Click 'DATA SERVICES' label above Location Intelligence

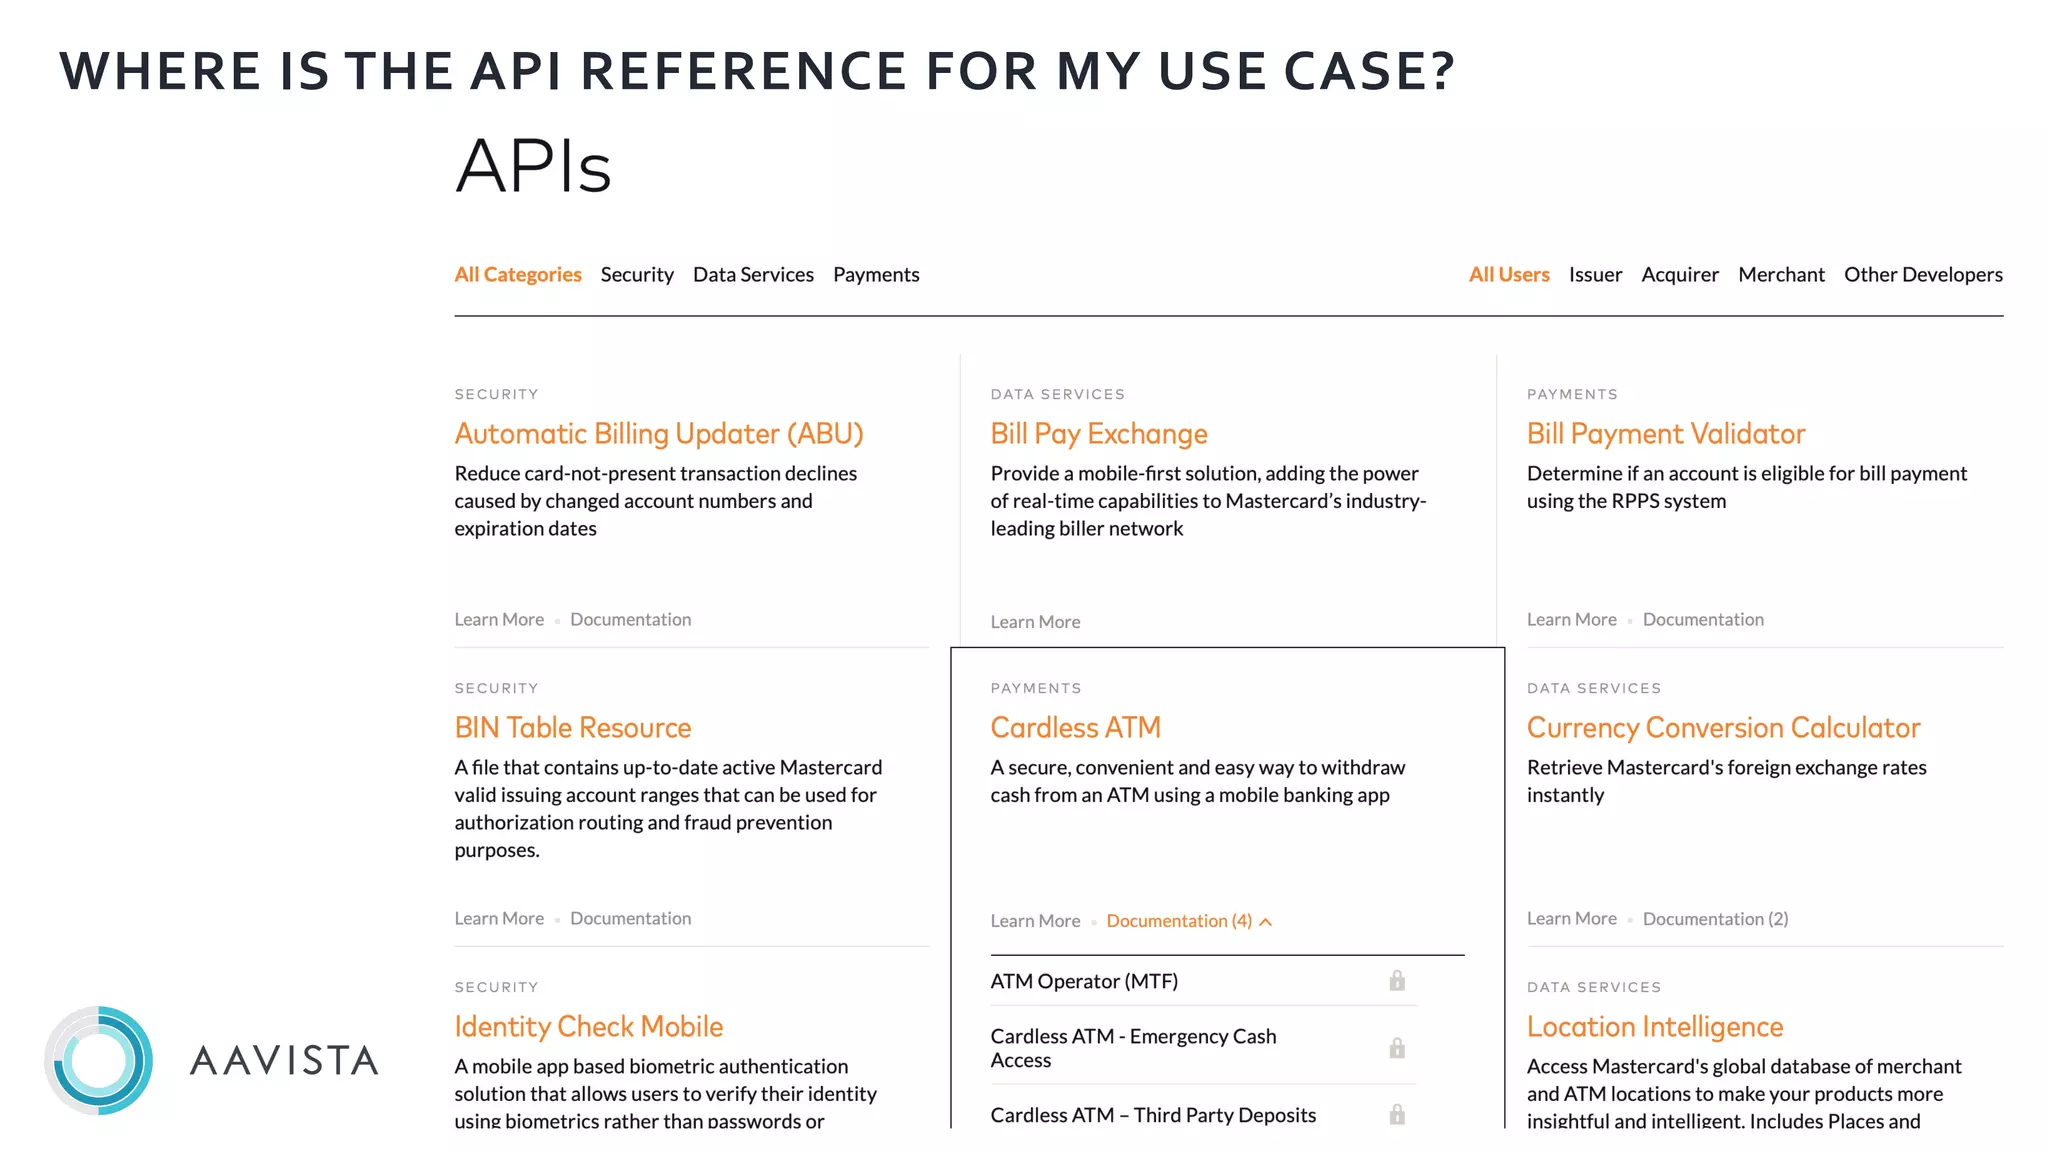point(1593,988)
